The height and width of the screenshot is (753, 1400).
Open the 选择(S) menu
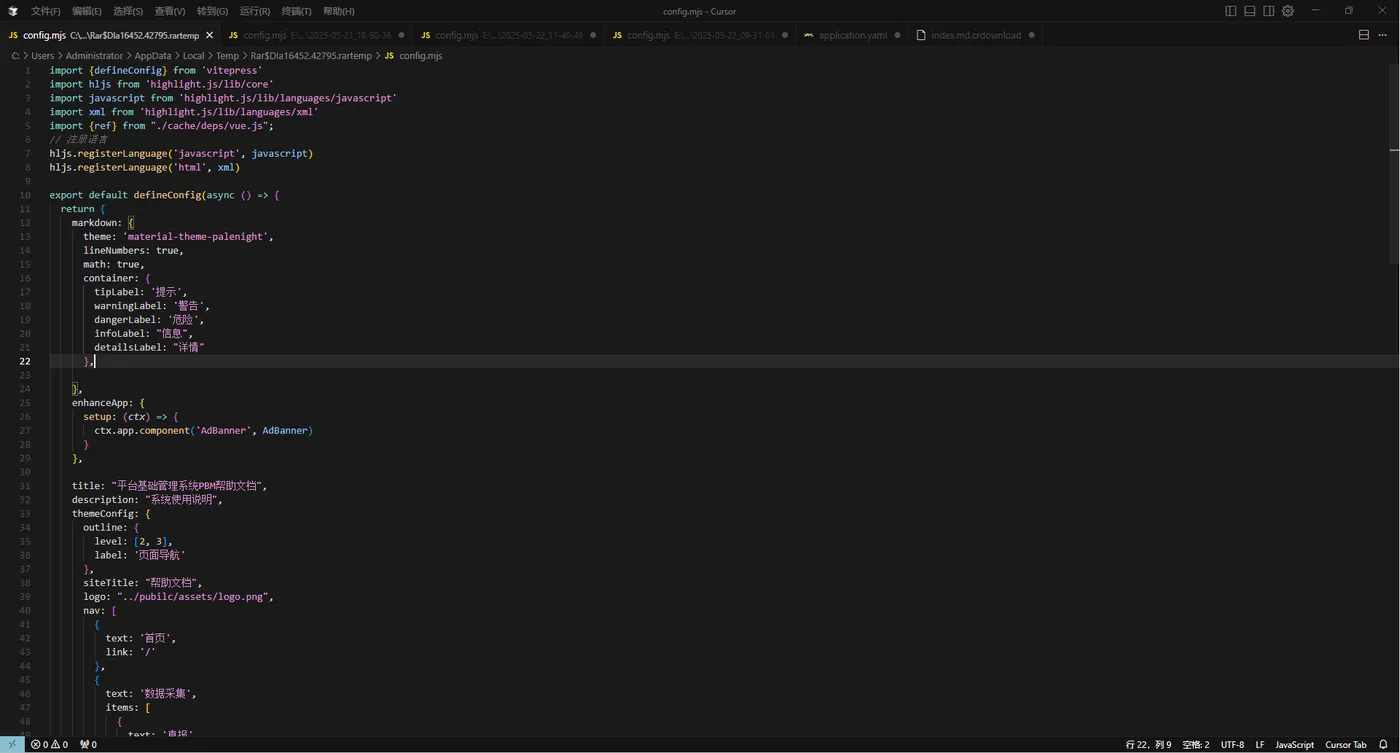(128, 11)
